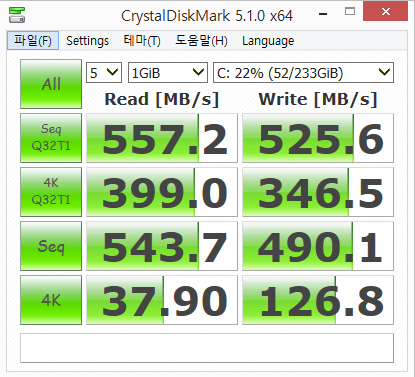Expand the 1GiB test size dropdown
The height and width of the screenshot is (377, 415).
pyautogui.click(x=168, y=72)
